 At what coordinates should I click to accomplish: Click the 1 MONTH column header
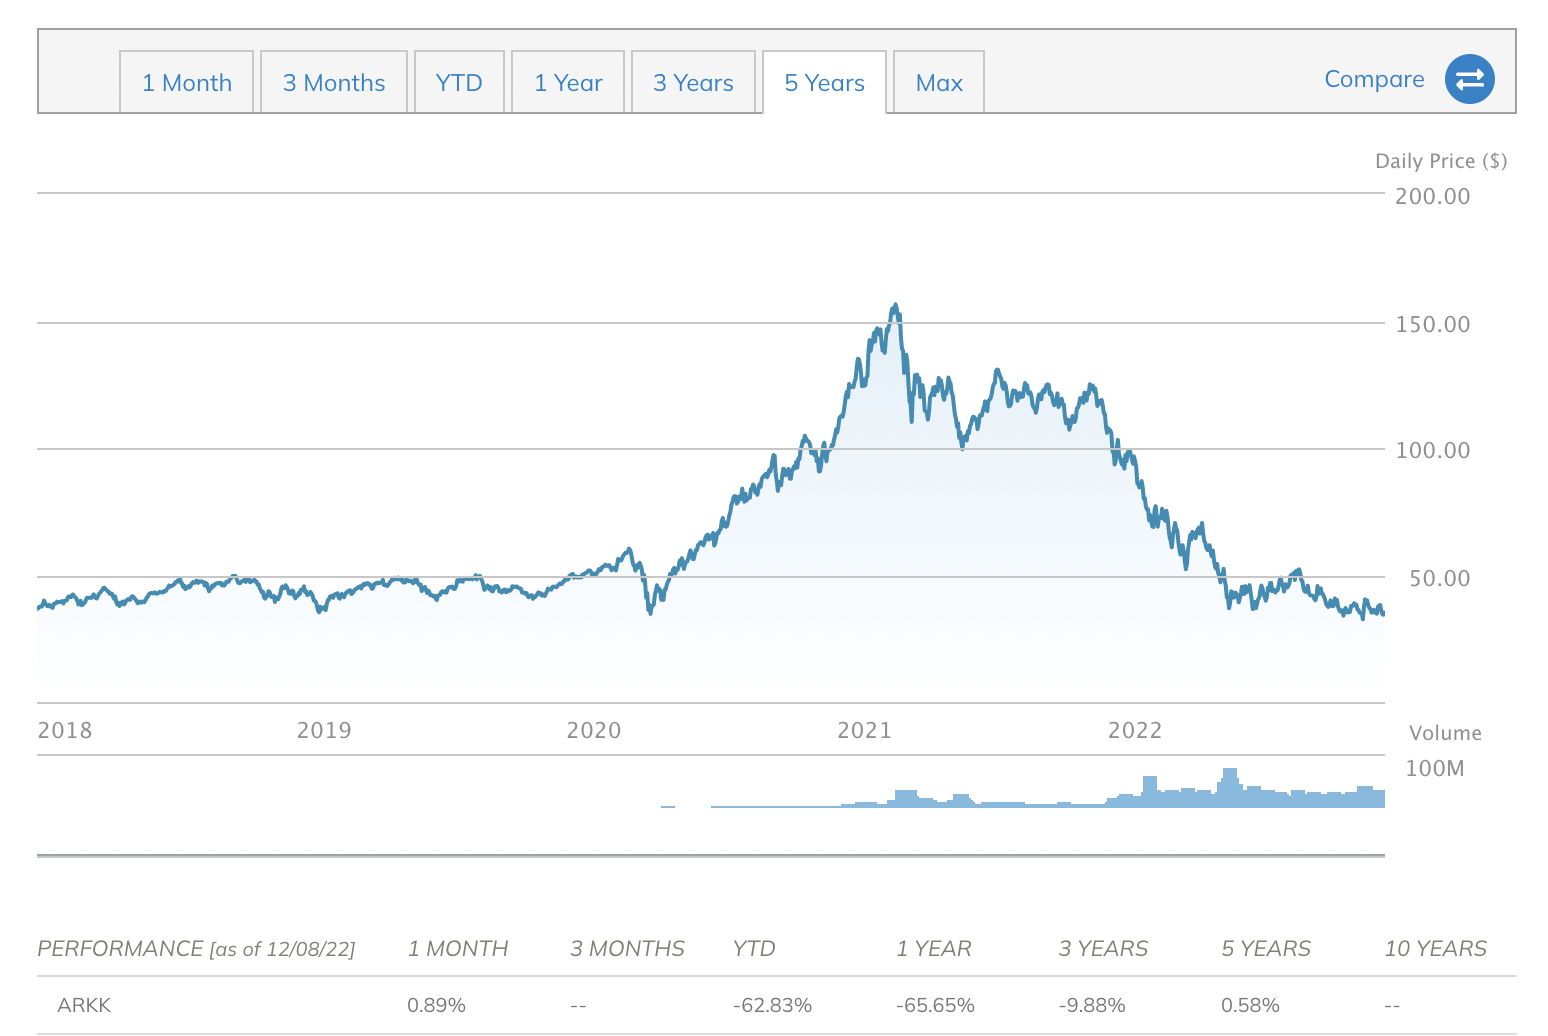tap(458, 949)
